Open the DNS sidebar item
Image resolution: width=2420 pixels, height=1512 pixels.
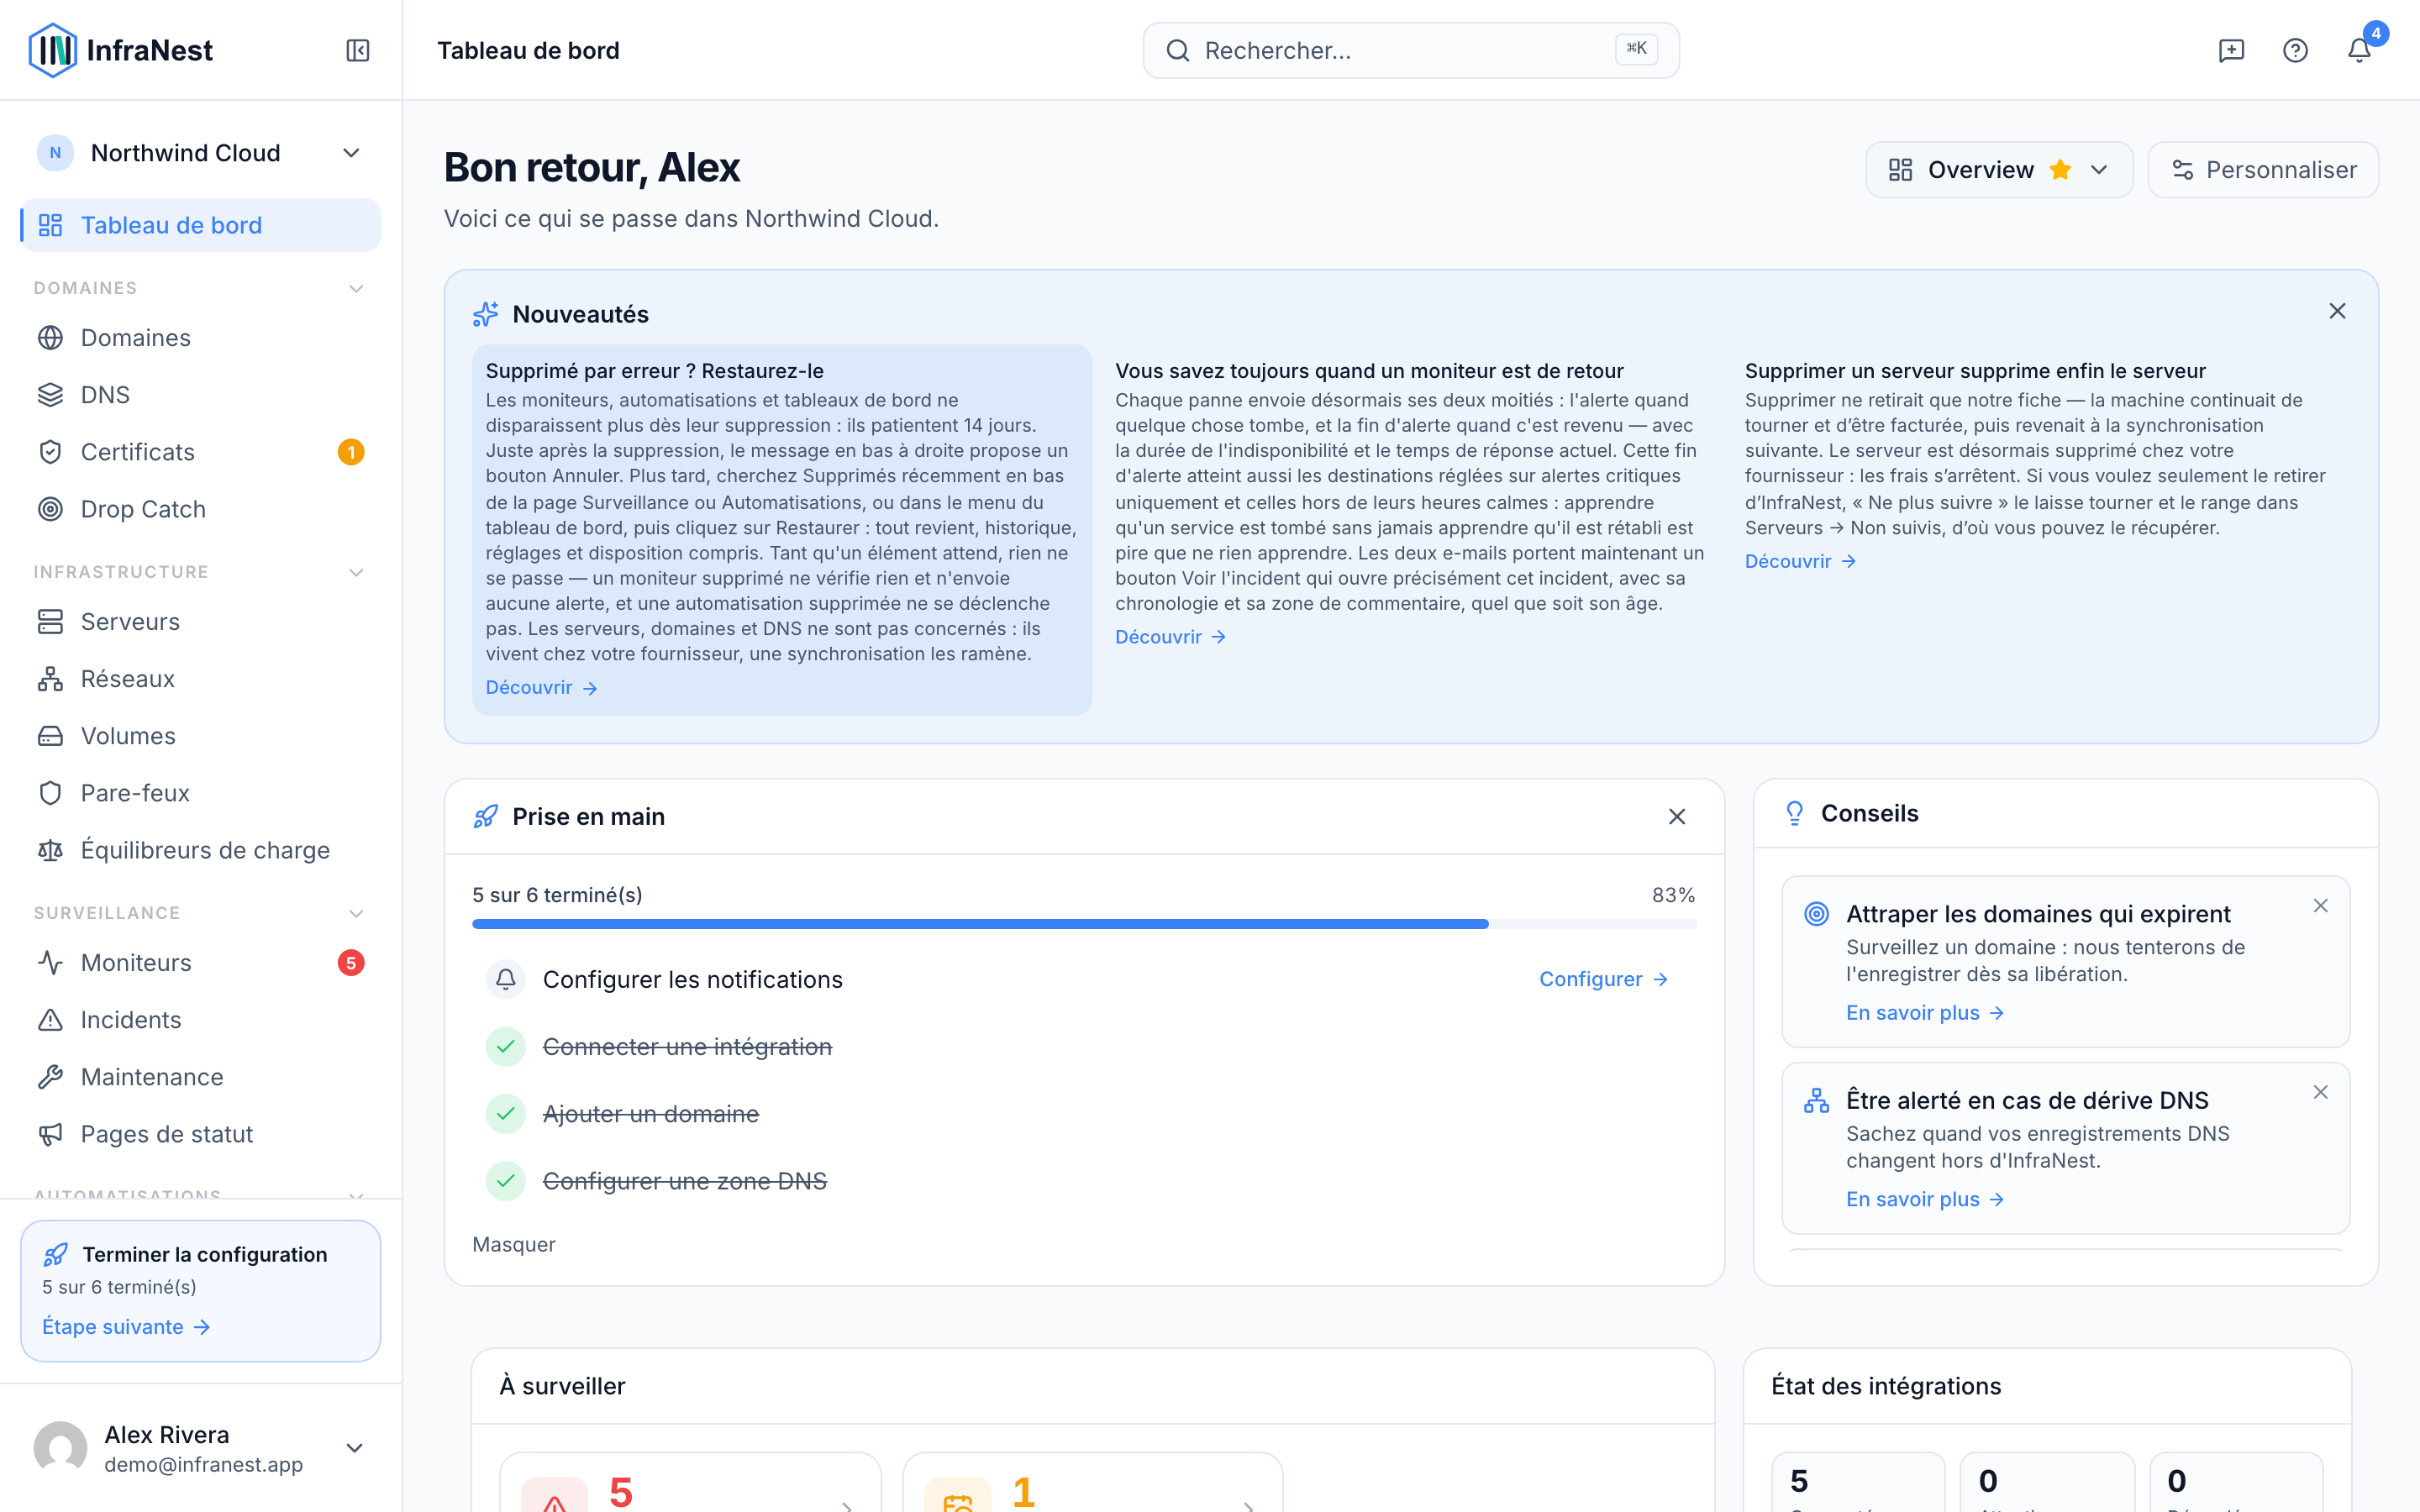click(x=200, y=395)
